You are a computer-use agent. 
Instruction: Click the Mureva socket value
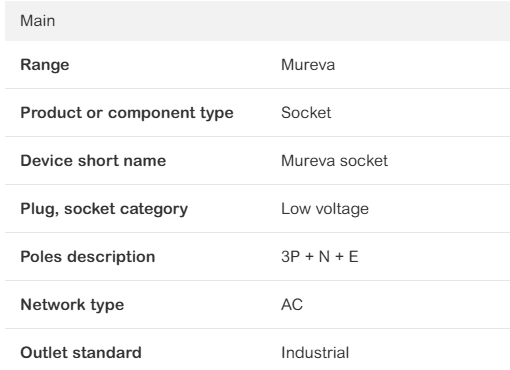[x=334, y=161]
